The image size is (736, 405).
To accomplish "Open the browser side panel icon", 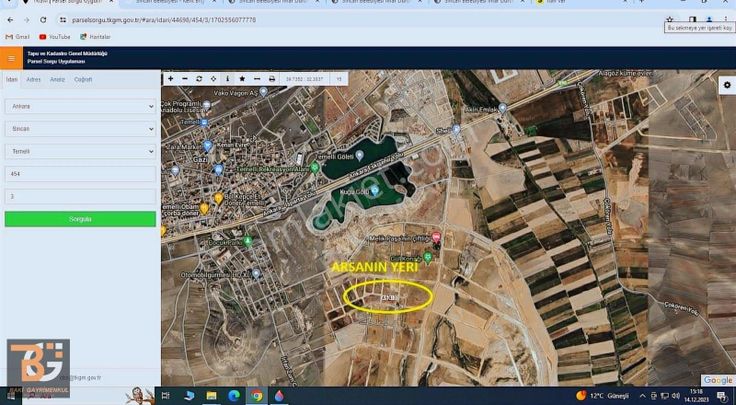I will coord(692,20).
